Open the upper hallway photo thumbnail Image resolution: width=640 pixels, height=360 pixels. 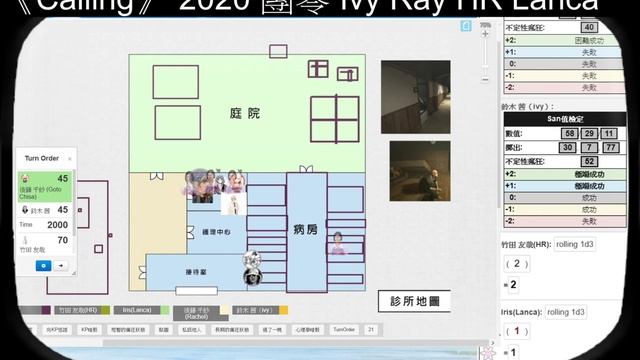416,97
